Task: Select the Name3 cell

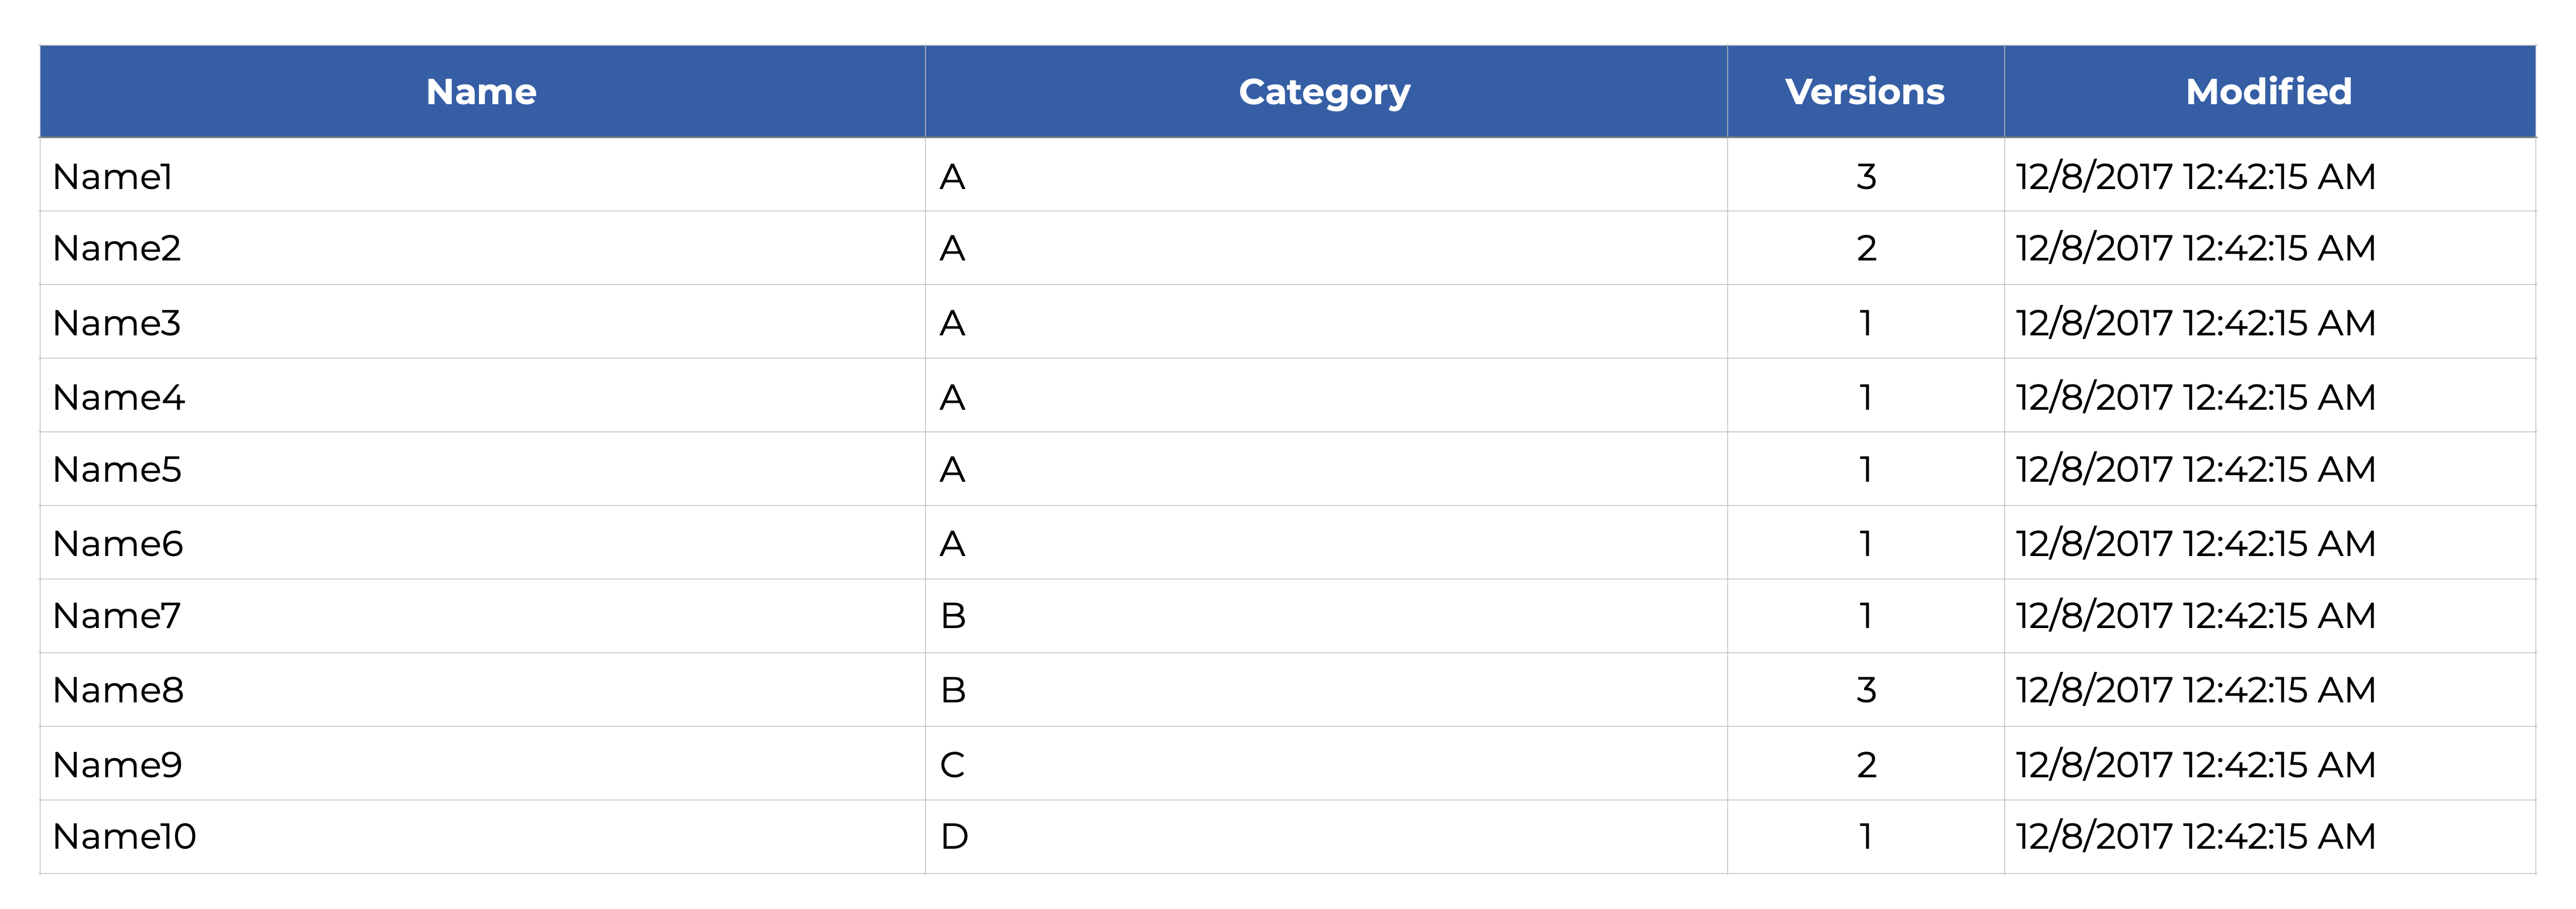Action: [117, 323]
